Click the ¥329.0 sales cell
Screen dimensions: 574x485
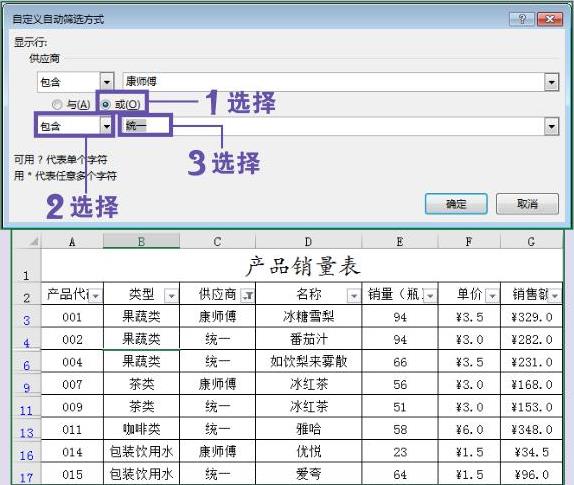pyautogui.click(x=531, y=317)
